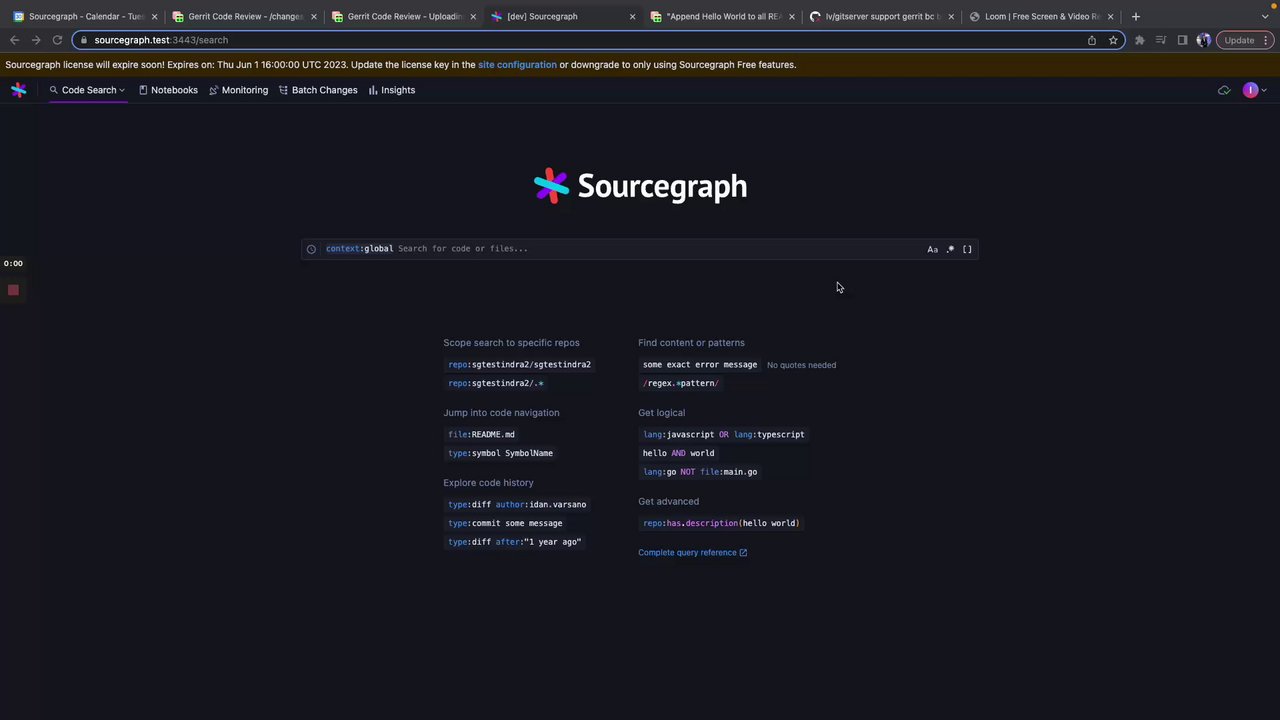This screenshot has width=1280, height=720.
Task: Switch to gitserver support gerrit tab
Action: pyautogui.click(x=881, y=17)
